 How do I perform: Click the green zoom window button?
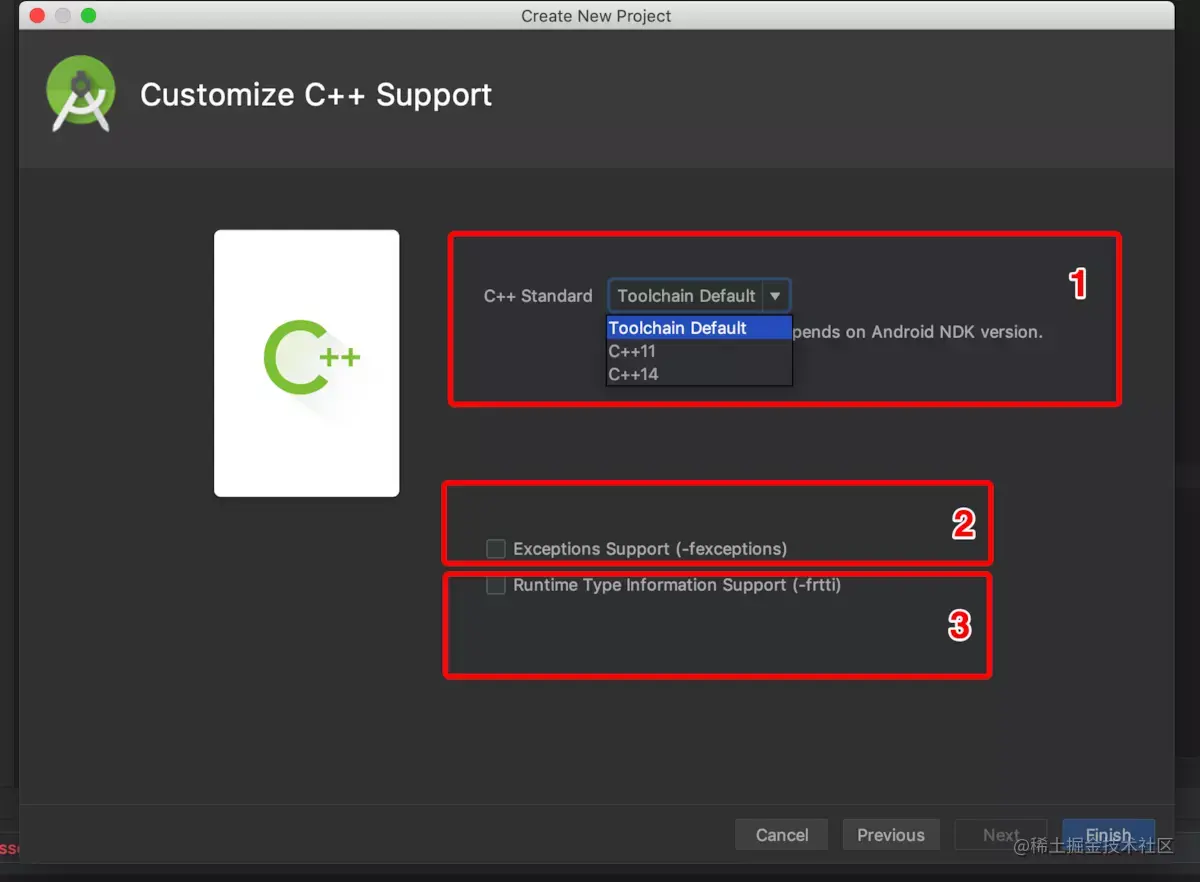click(88, 16)
